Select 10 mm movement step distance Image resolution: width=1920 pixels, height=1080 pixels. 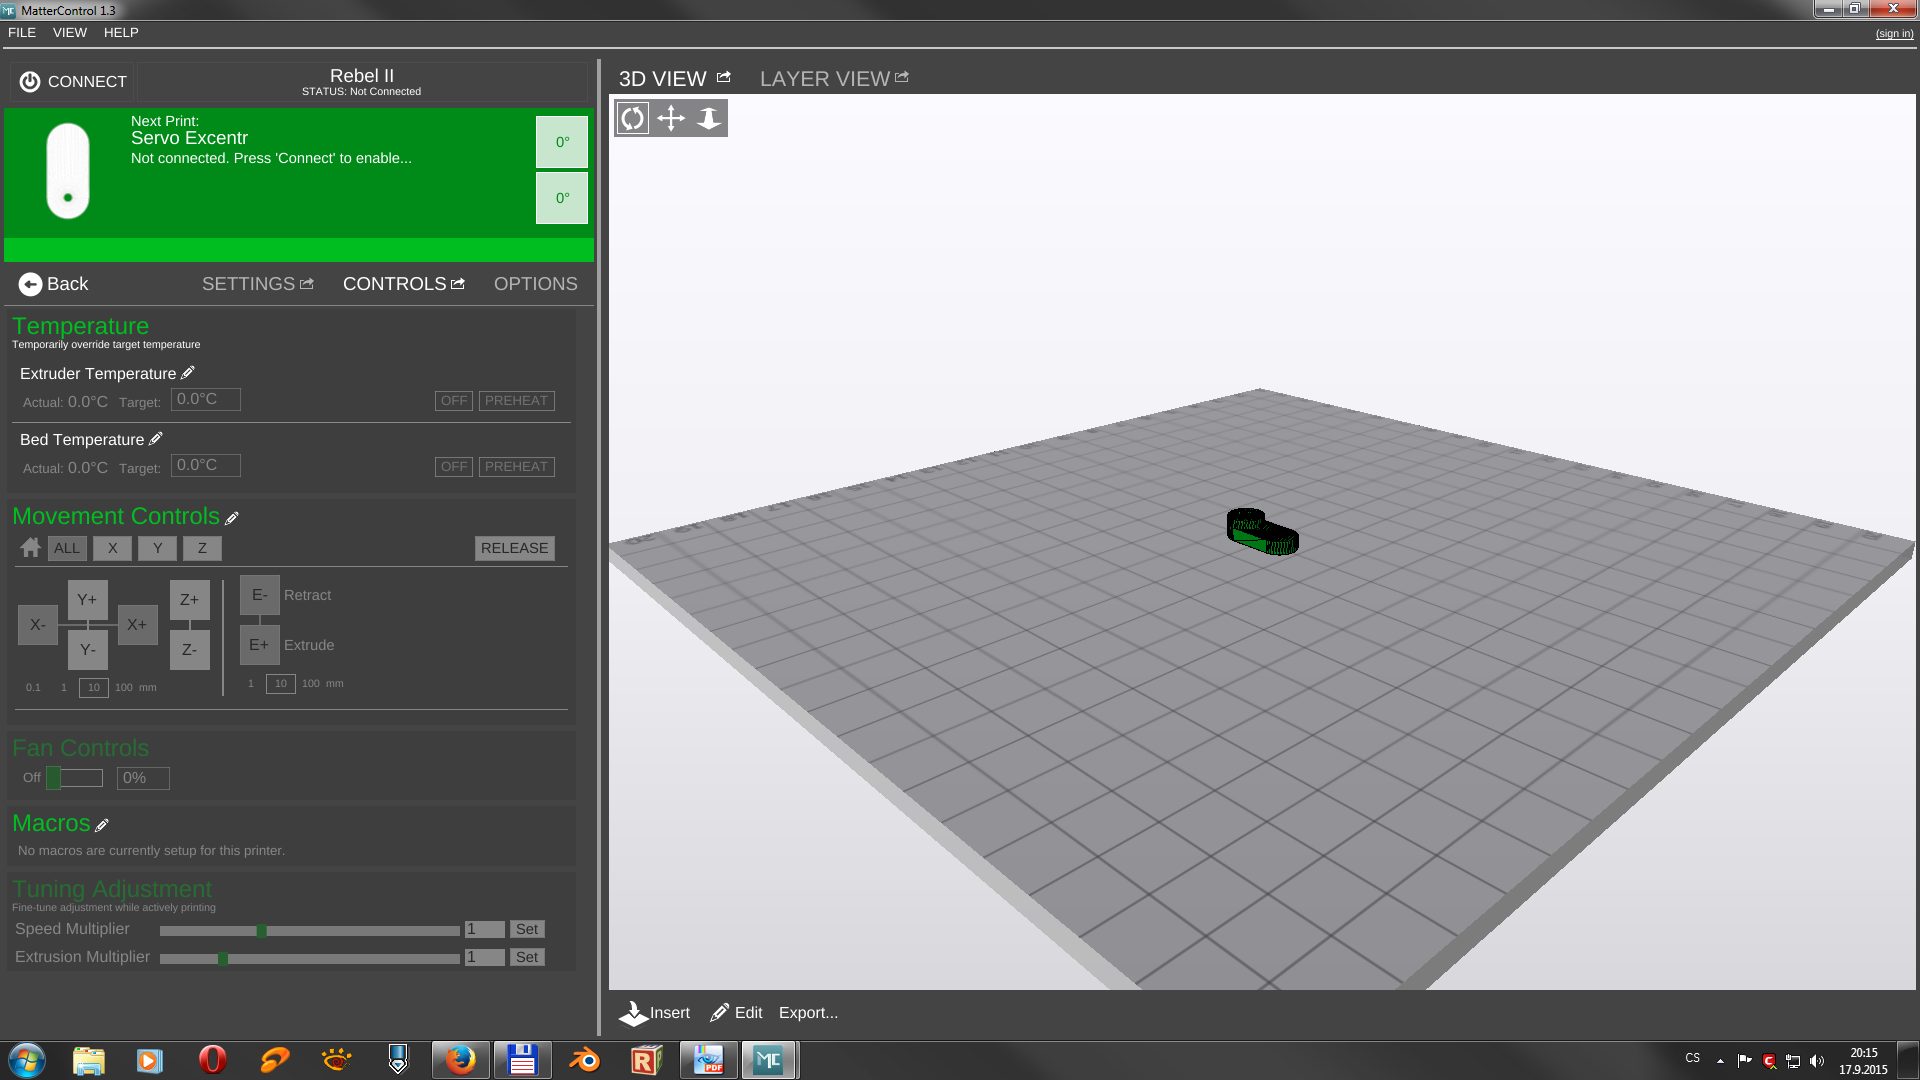[93, 687]
